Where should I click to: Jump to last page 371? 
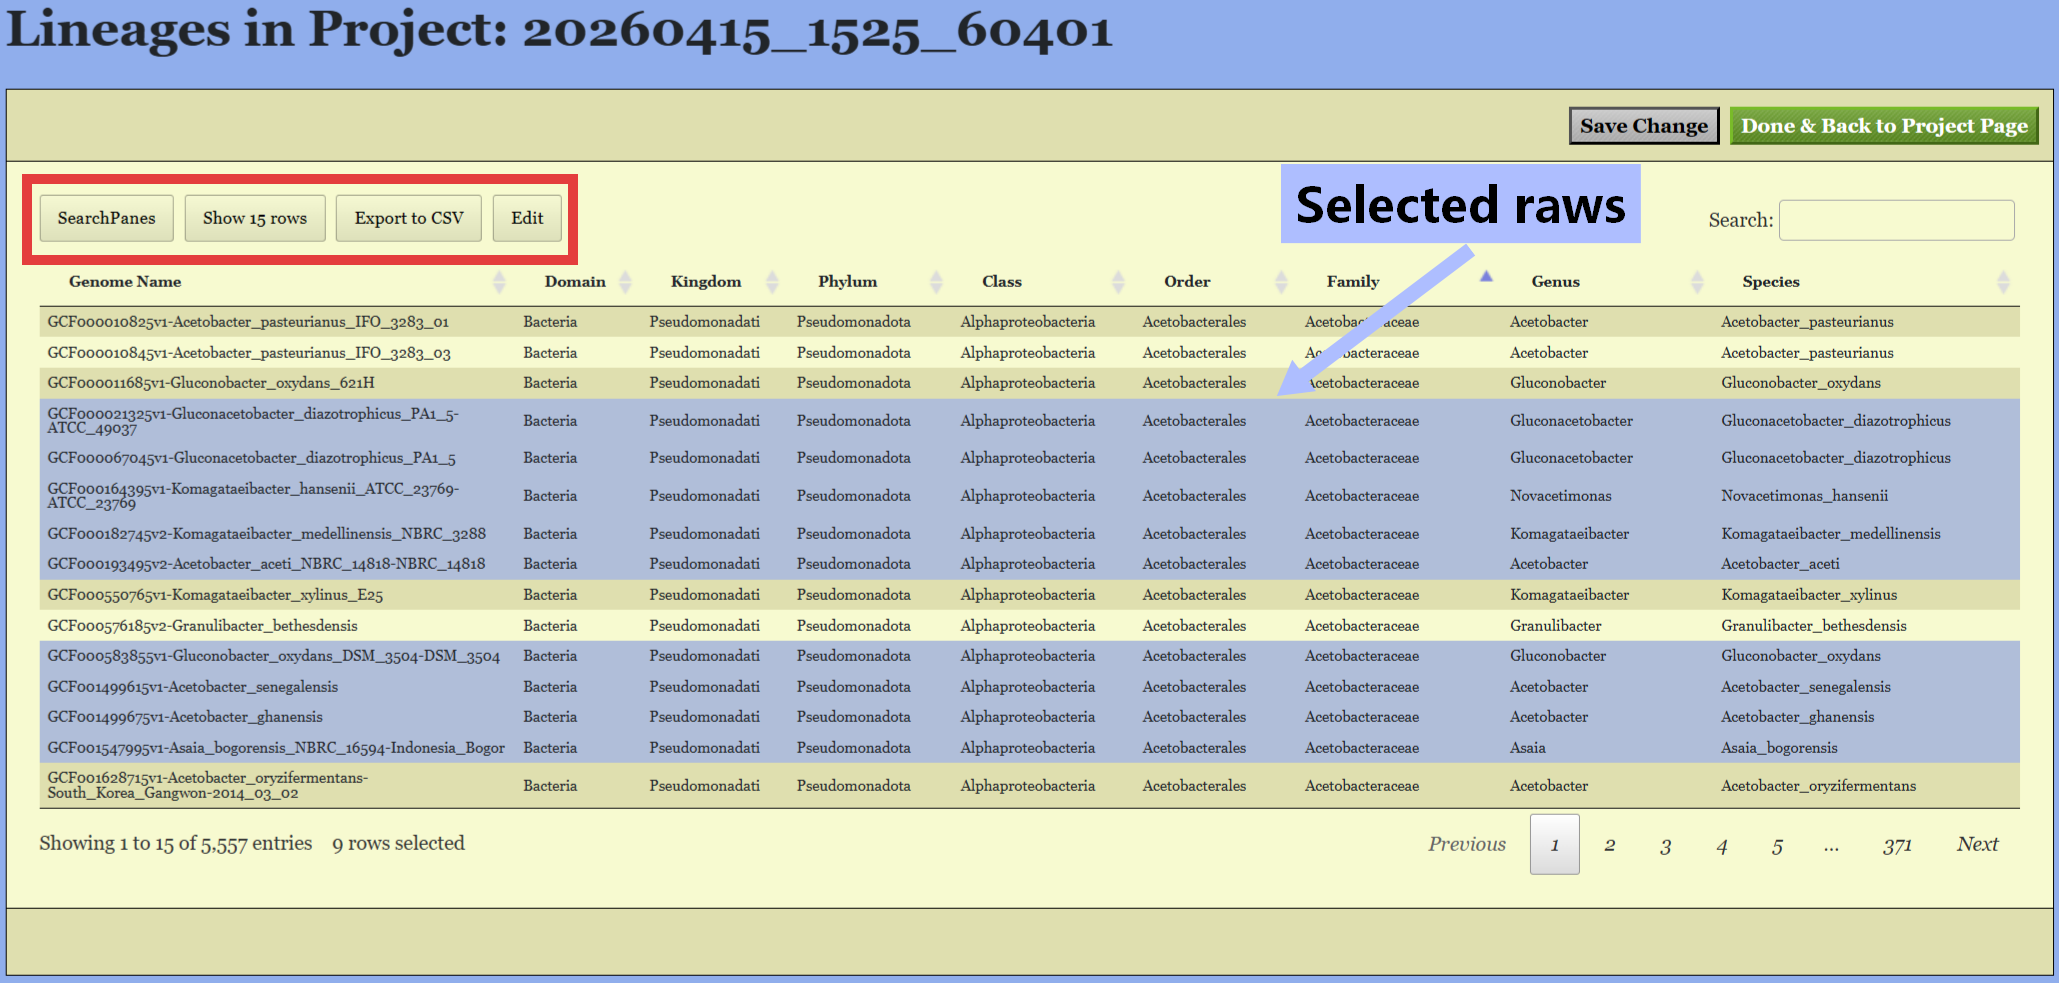point(1896,845)
